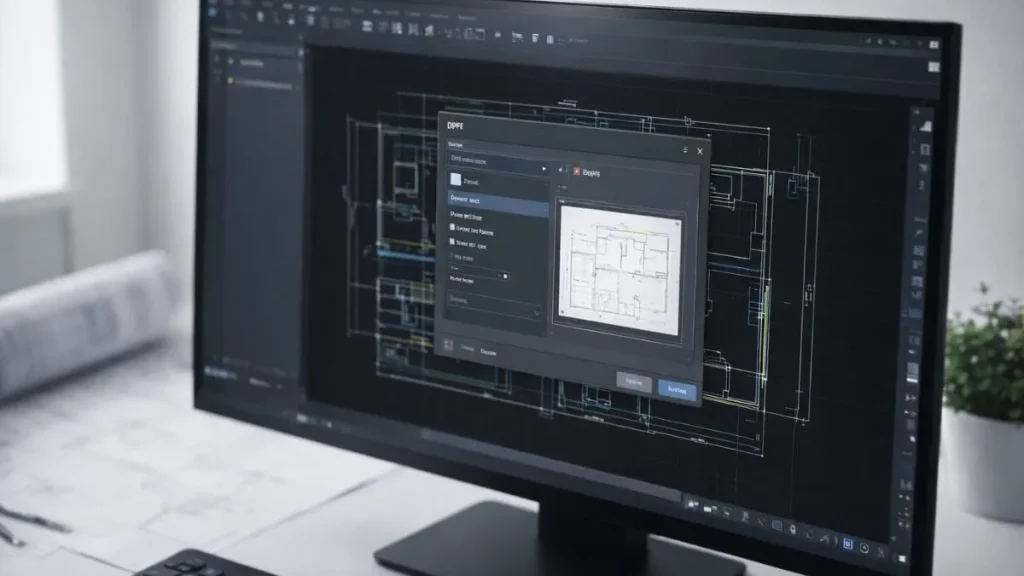1024x576 pixels.
Task: Click the gray button beside the blue button
Action: coord(633,382)
